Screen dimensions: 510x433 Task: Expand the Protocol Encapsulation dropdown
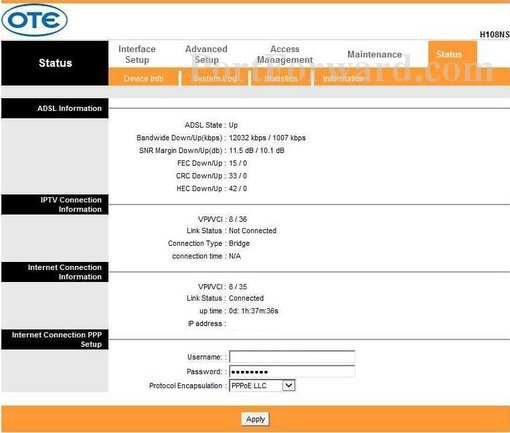click(x=262, y=386)
